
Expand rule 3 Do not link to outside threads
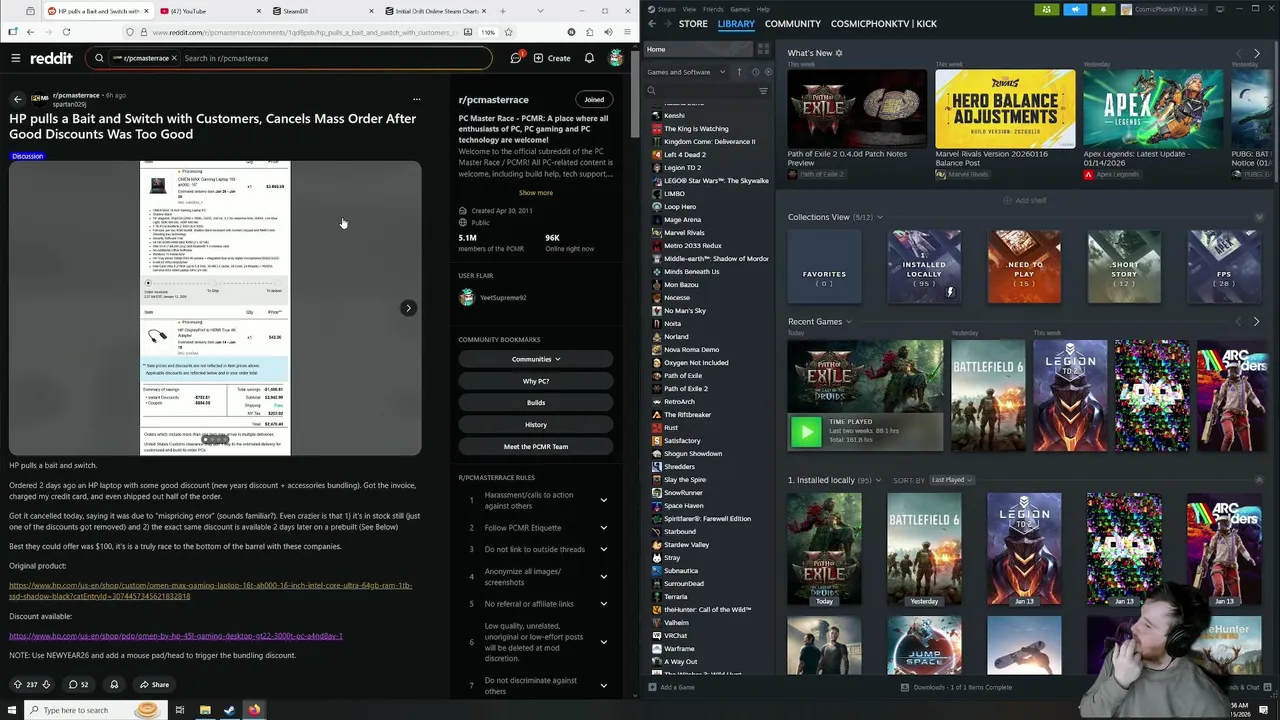click(603, 550)
